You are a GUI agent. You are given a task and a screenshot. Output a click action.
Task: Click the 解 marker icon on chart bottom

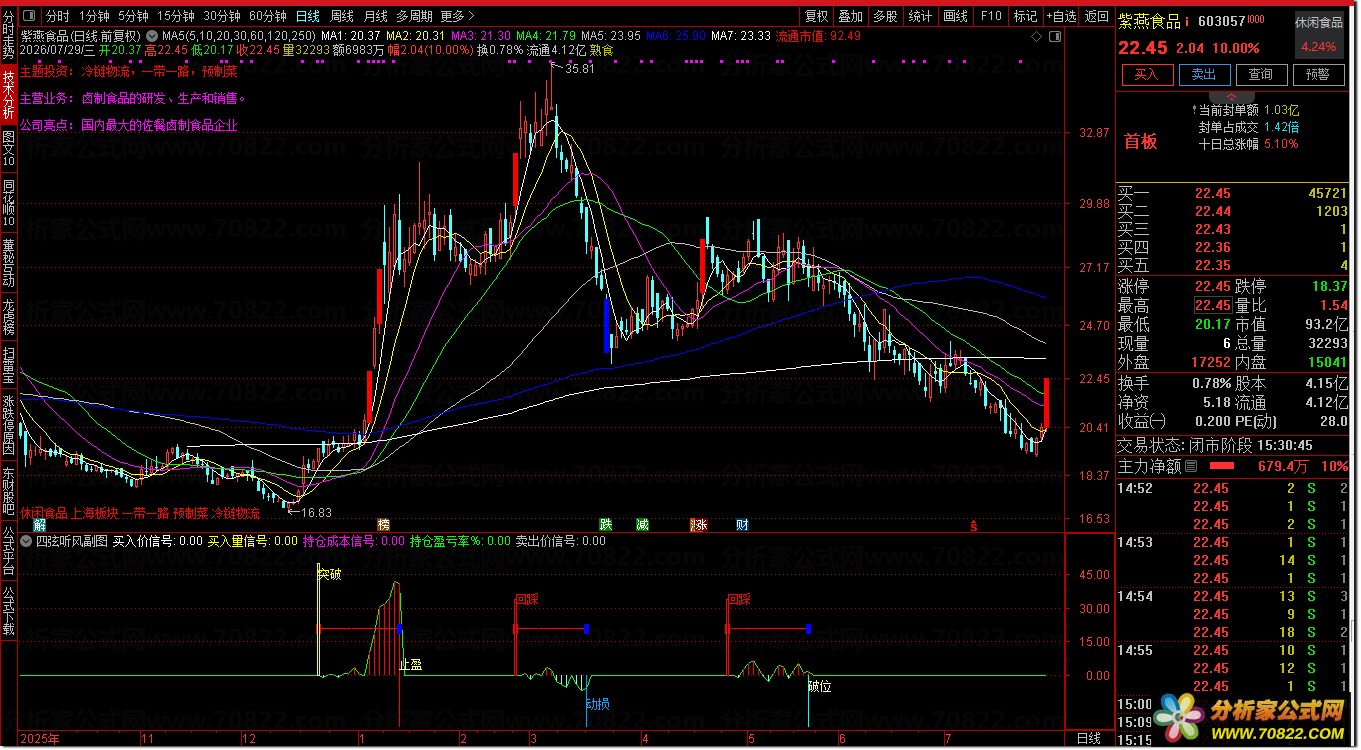pos(39,525)
